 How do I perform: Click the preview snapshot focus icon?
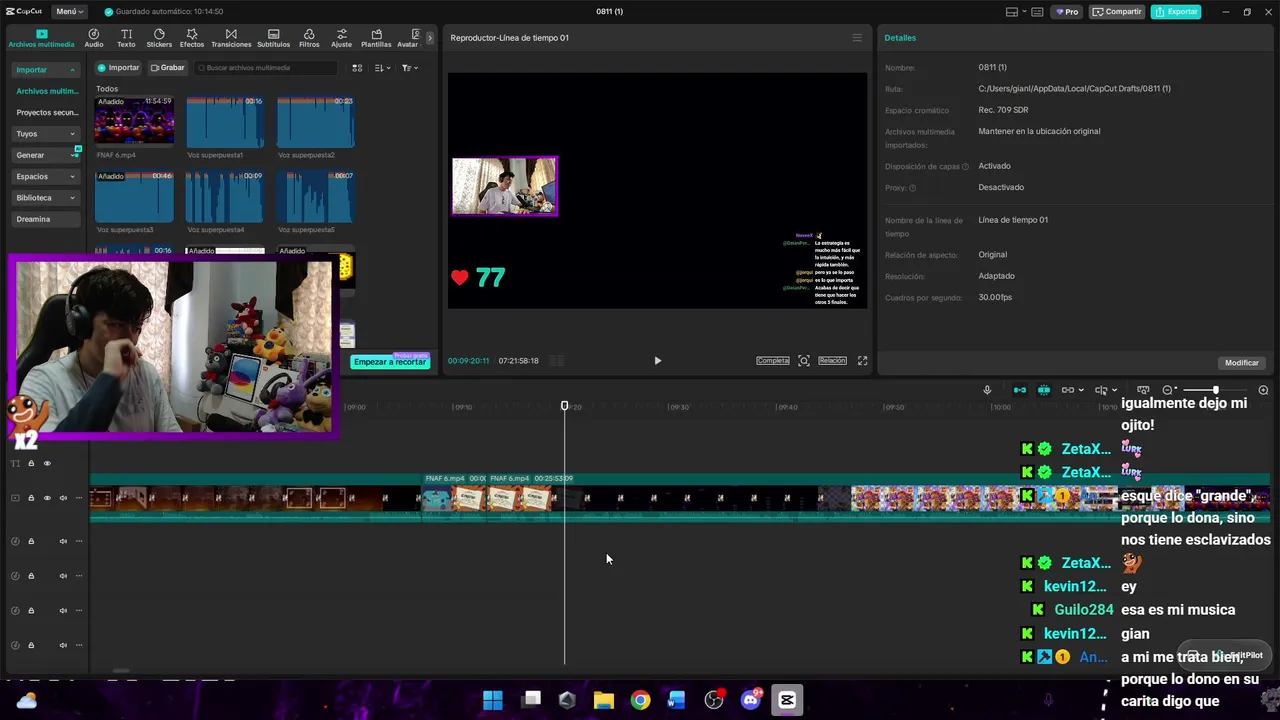coord(804,361)
